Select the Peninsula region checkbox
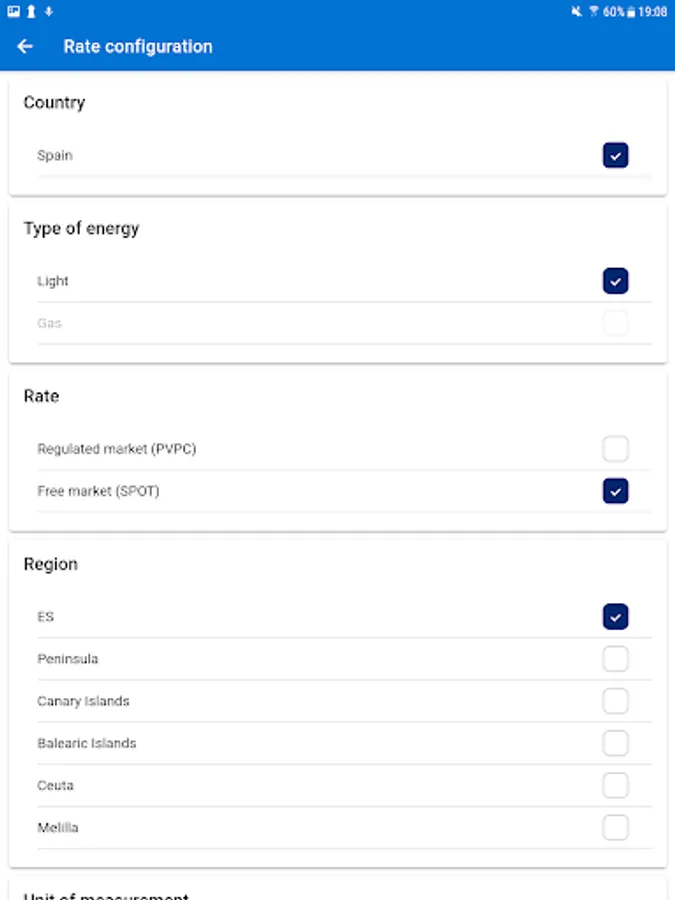675x900 pixels. 615,659
